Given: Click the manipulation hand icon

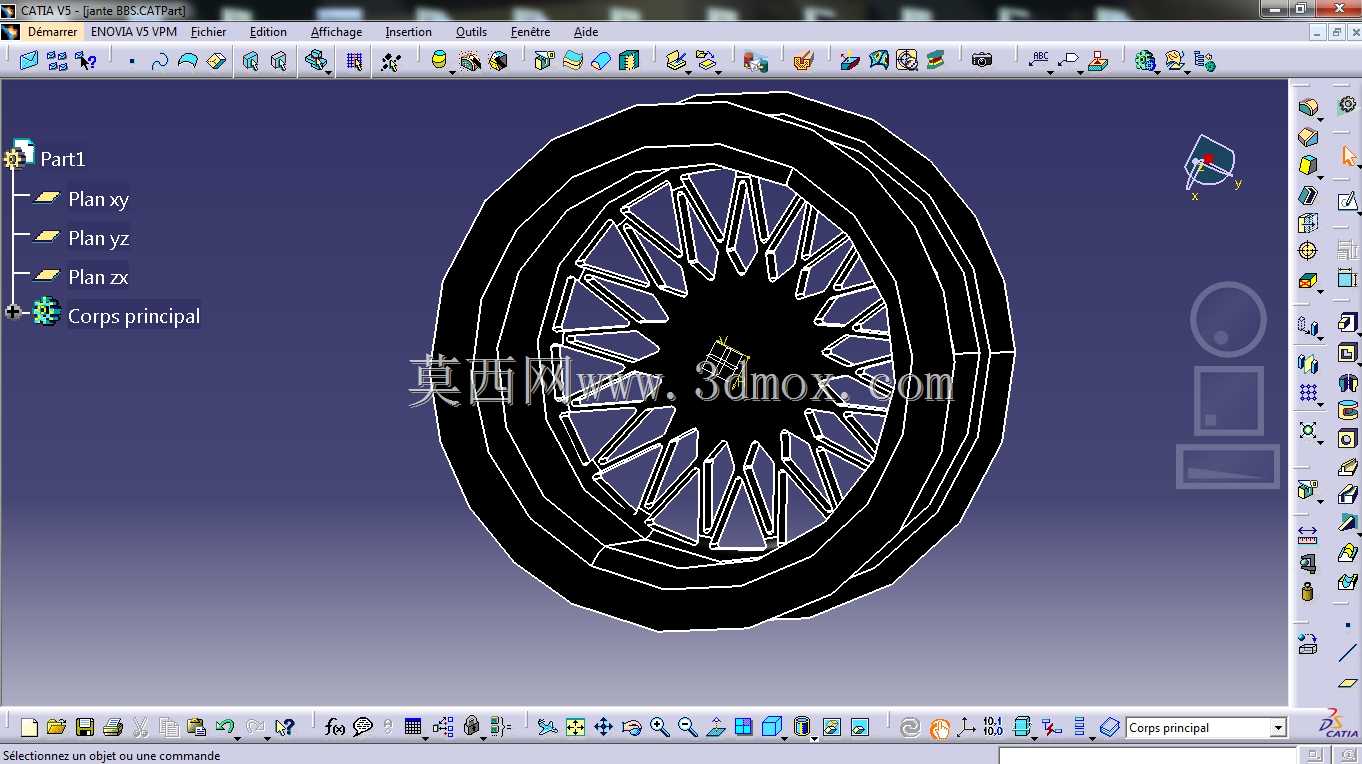Looking at the screenshot, I should (938, 727).
